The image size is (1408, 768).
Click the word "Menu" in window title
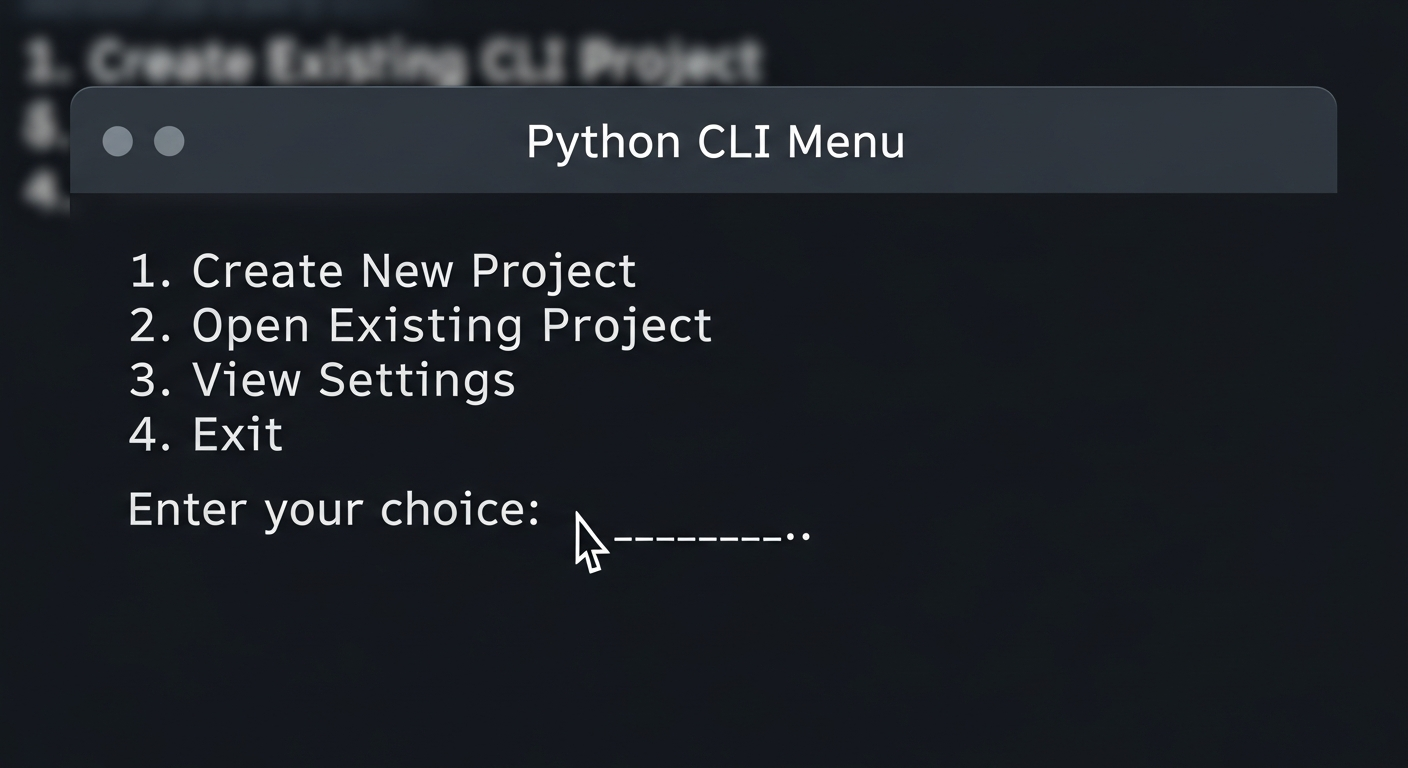click(845, 141)
